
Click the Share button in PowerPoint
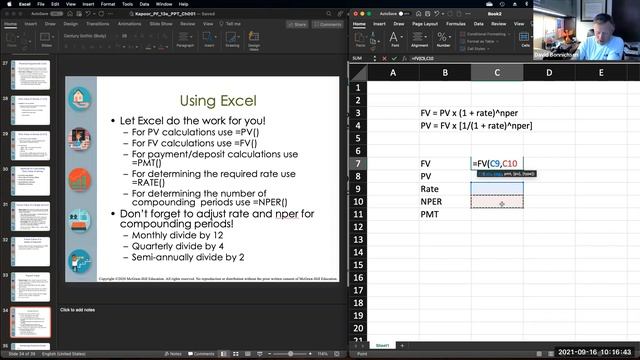pos(297,24)
